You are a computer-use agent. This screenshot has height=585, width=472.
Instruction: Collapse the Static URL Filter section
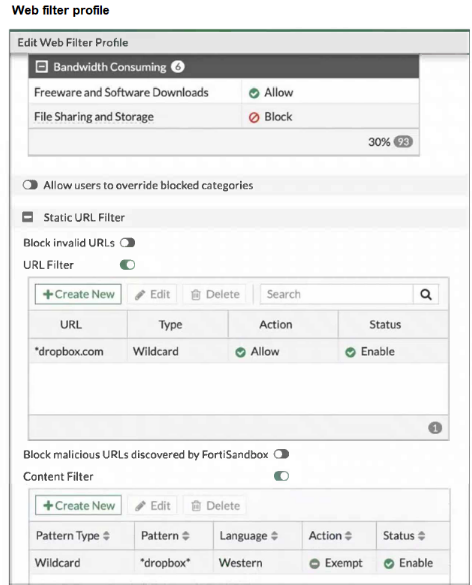coord(28,217)
